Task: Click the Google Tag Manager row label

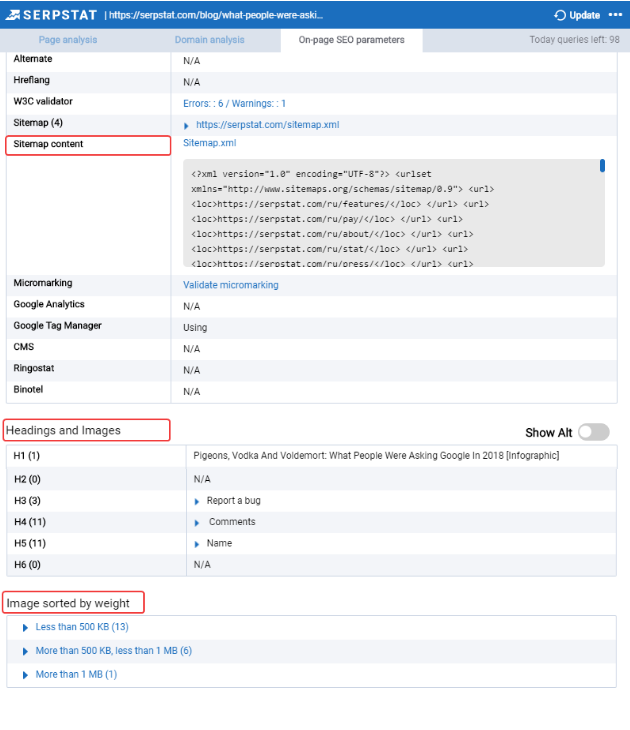Action: [57, 325]
